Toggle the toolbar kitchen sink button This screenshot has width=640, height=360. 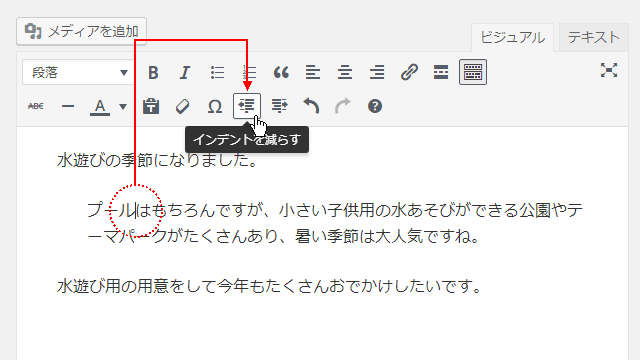pyautogui.click(x=473, y=72)
